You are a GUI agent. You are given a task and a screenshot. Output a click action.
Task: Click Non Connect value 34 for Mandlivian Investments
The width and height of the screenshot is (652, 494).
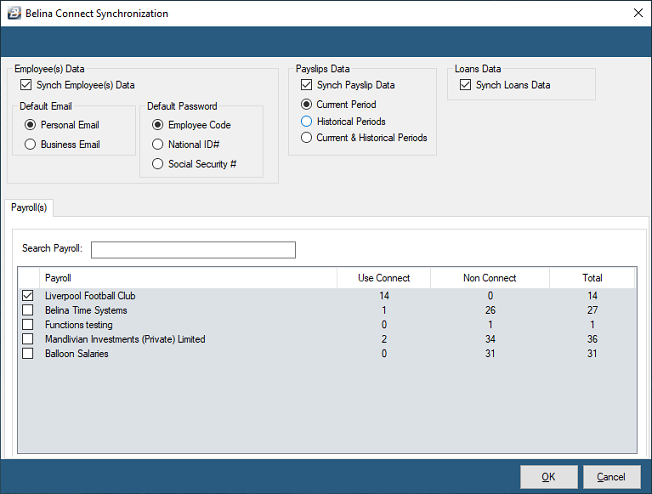pos(490,339)
